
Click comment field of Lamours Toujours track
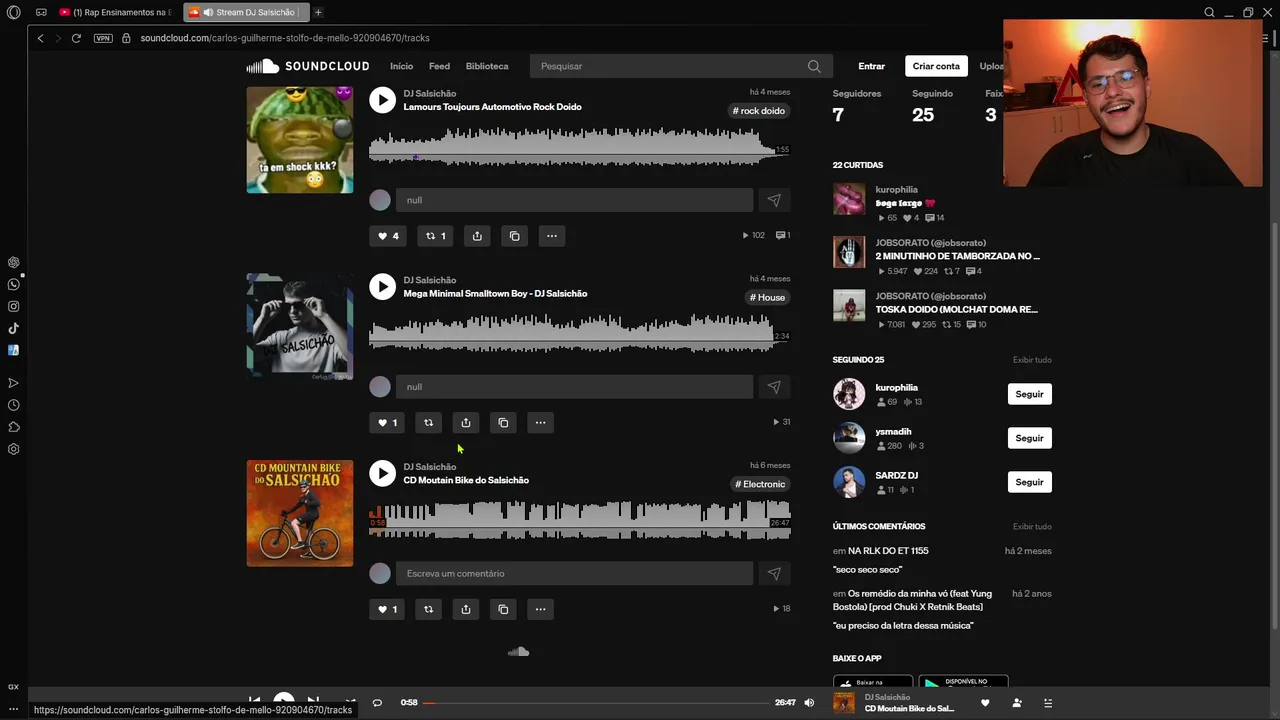point(574,200)
